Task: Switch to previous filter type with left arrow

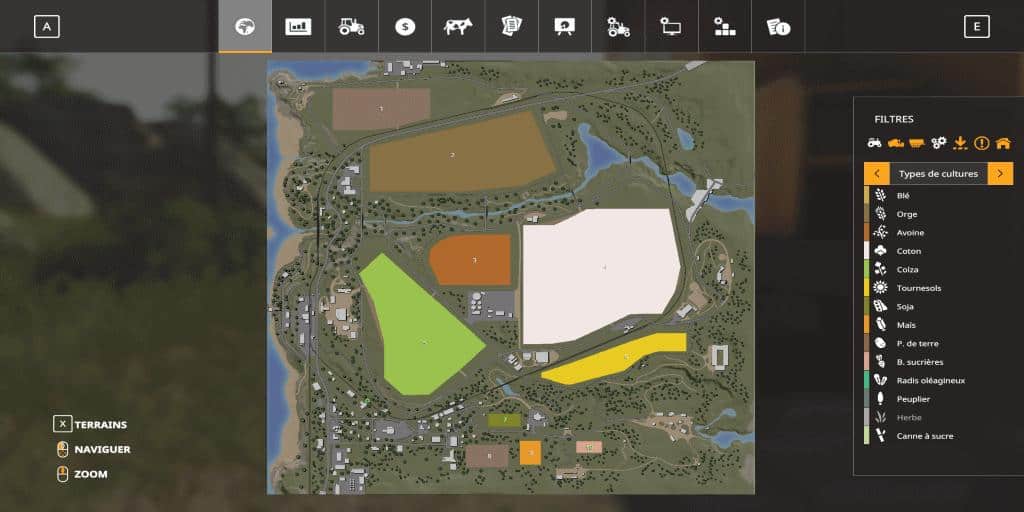Action: pyautogui.click(x=877, y=174)
